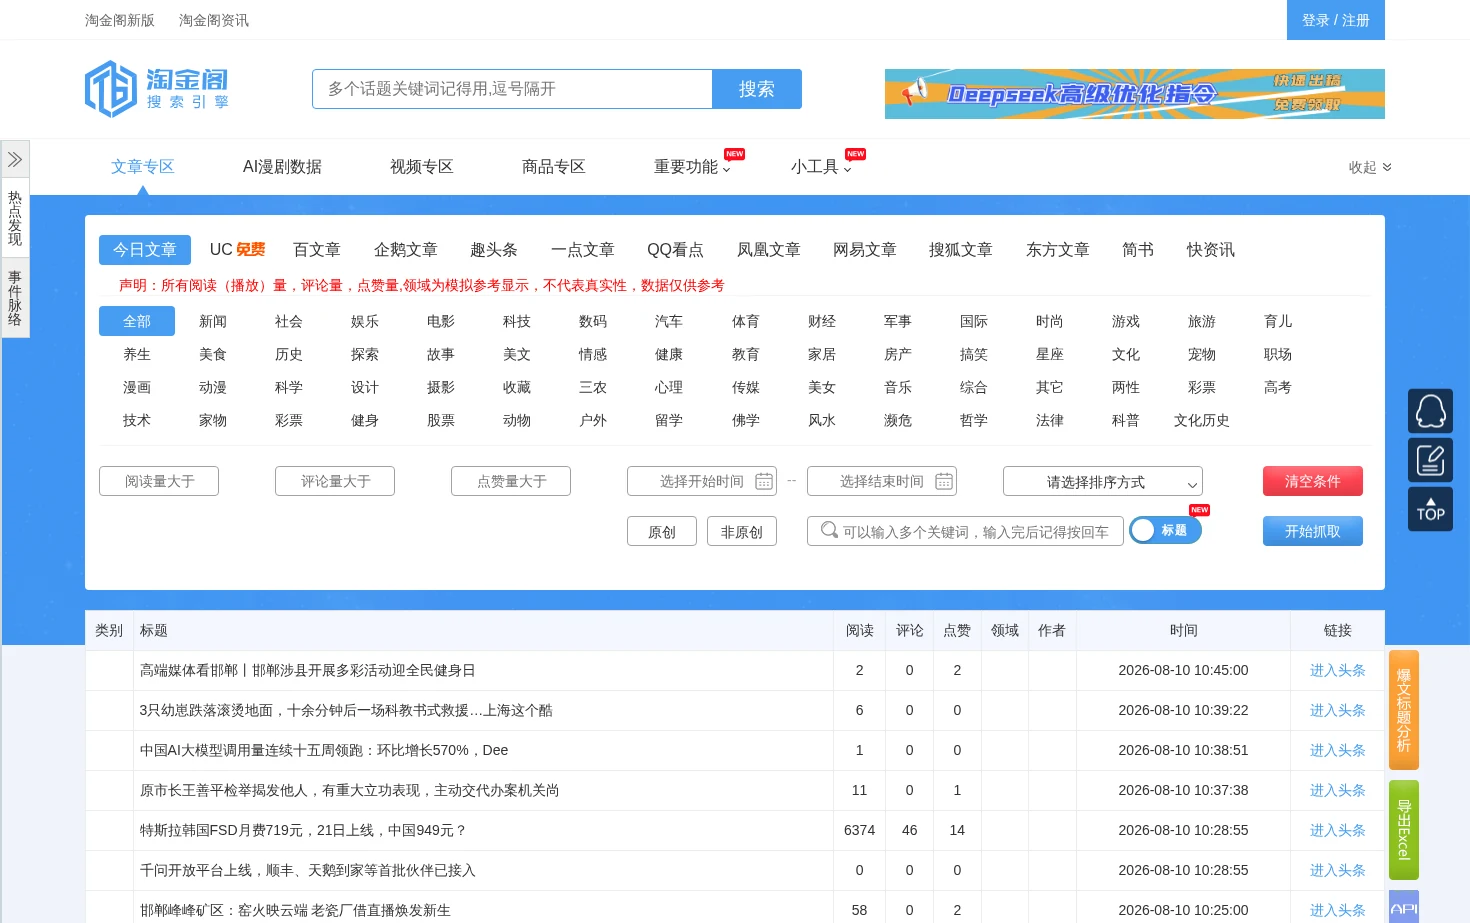Click the topic keyword search field

point(512,89)
